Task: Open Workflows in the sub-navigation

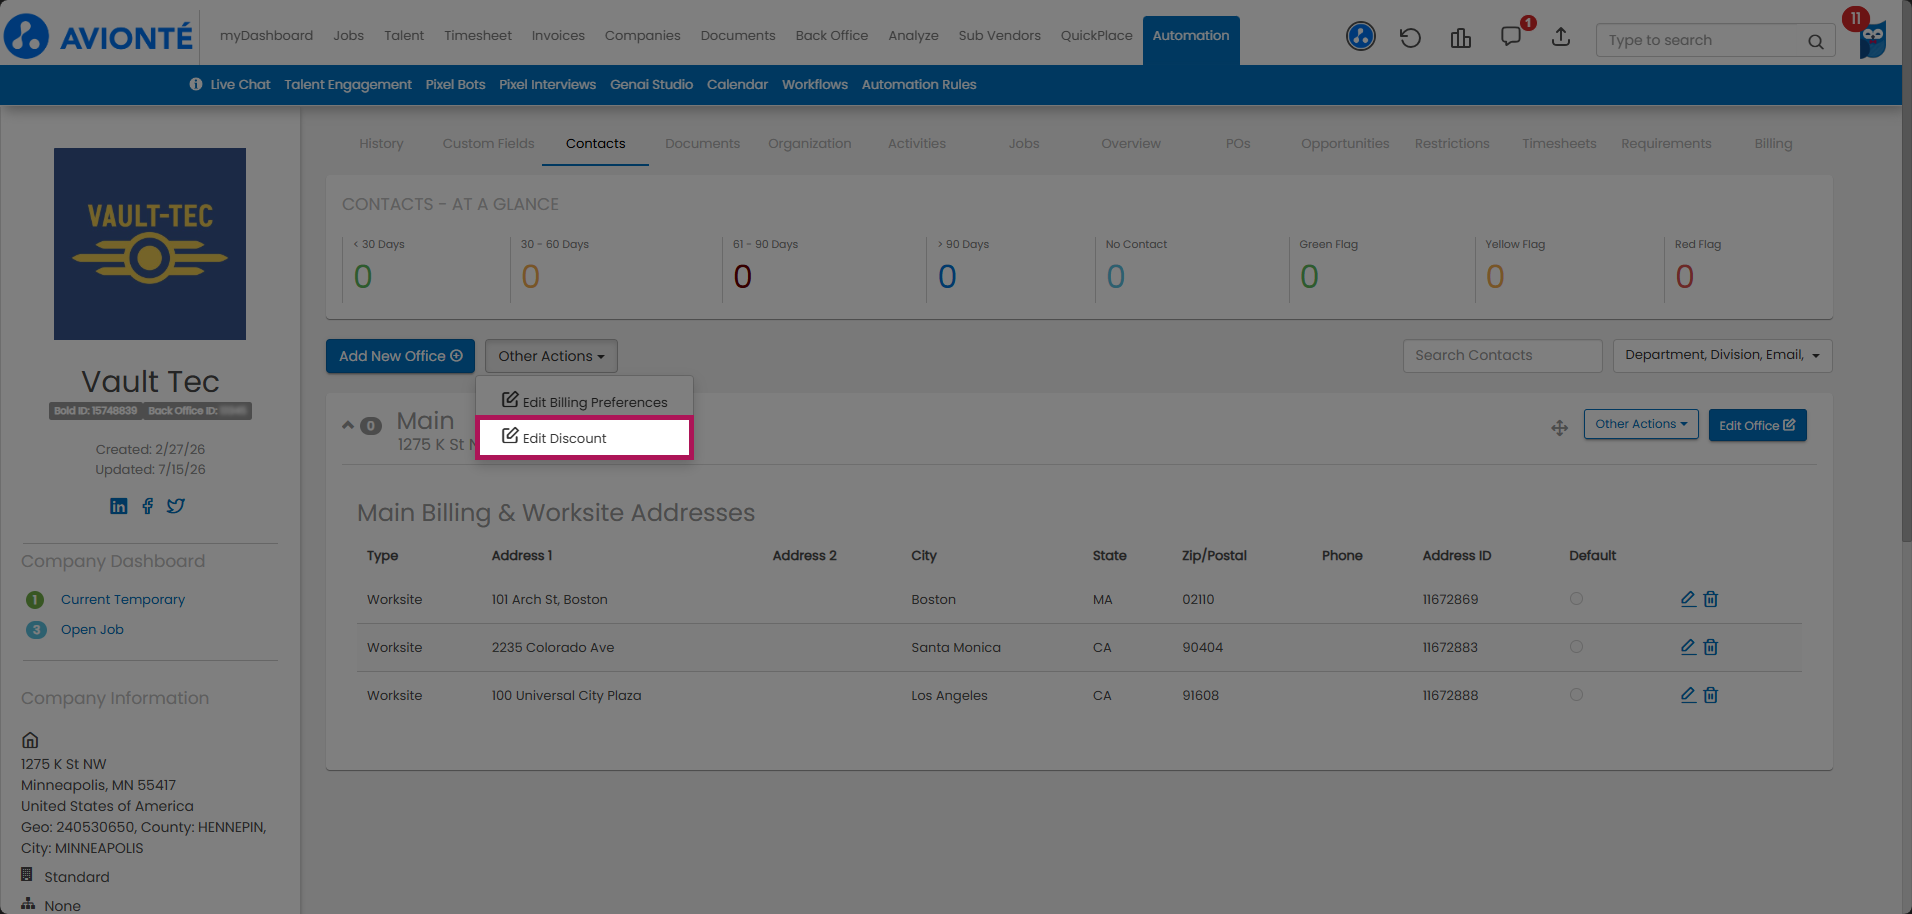Action: (815, 85)
